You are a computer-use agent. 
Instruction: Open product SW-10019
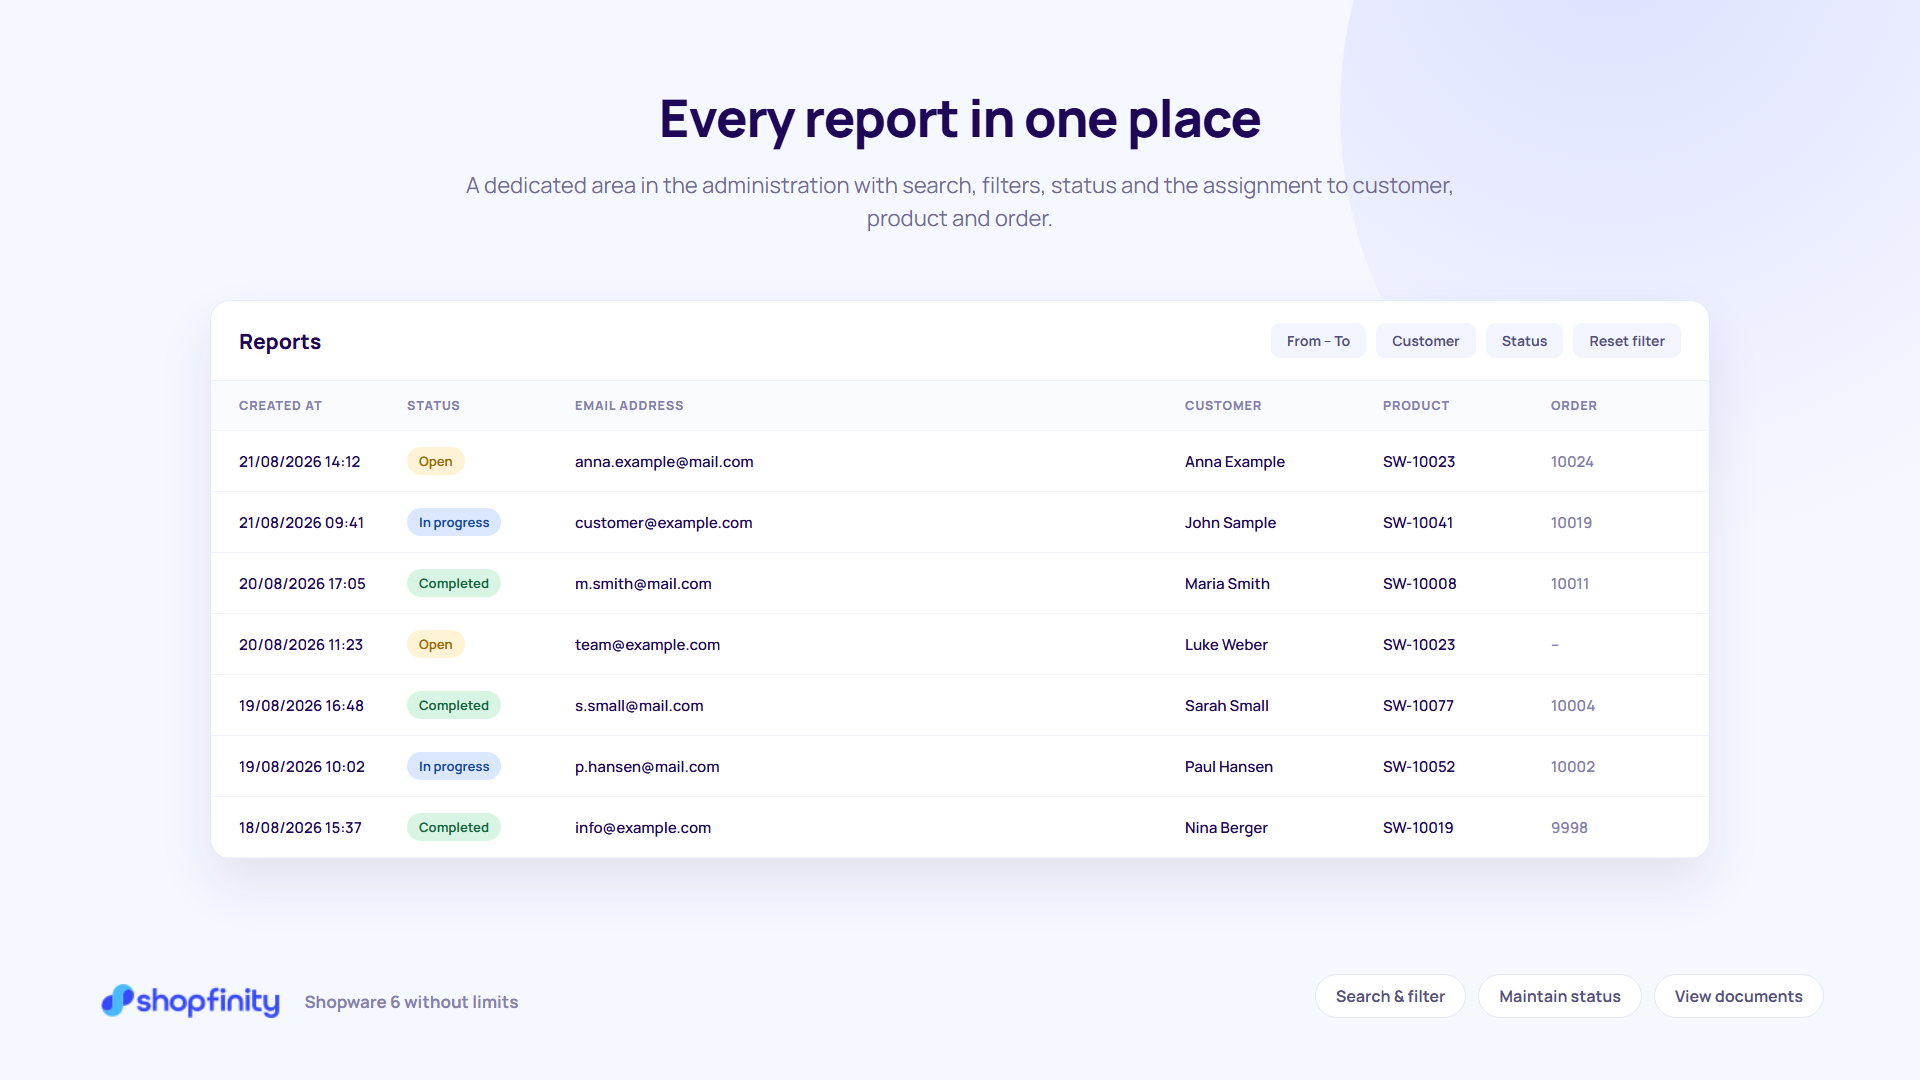pos(1418,828)
